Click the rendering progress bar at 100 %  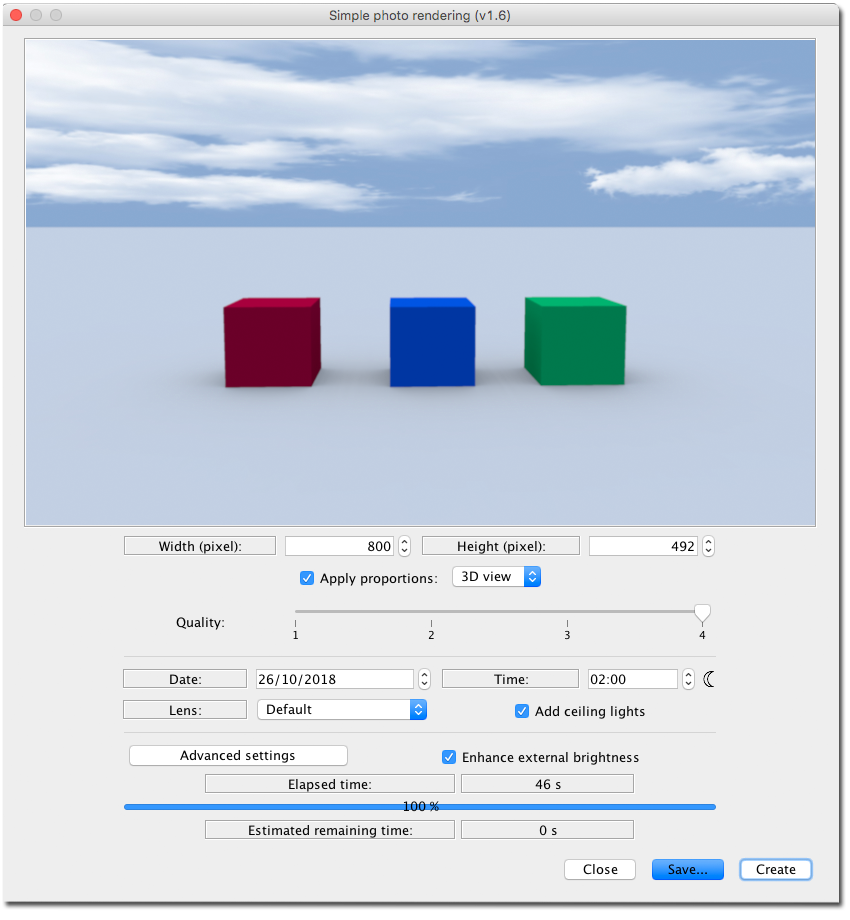coord(420,807)
